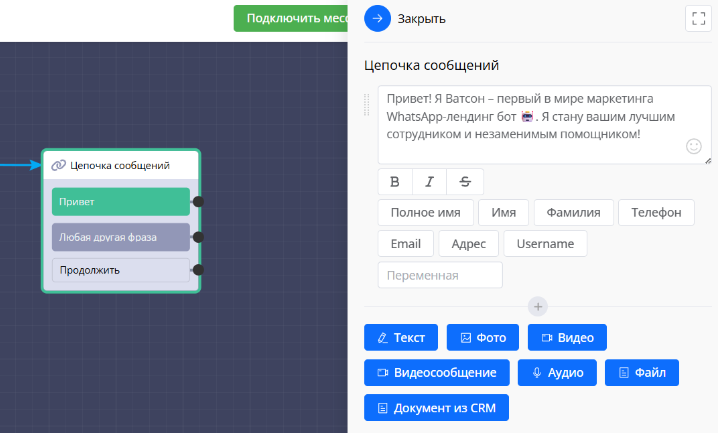Image resolution: width=718 pixels, height=433 pixels.
Task: Apply strikethrough formatting to text
Action: click(x=464, y=181)
